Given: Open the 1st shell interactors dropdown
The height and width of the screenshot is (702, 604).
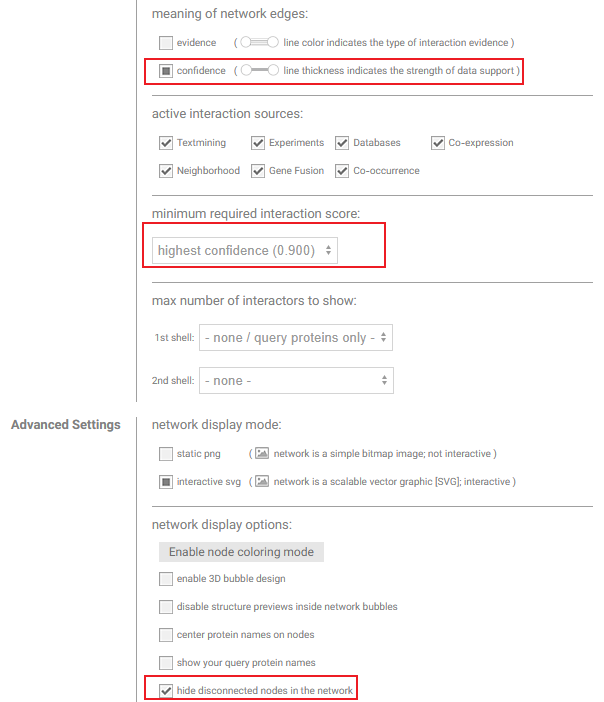Looking at the screenshot, I should (296, 337).
